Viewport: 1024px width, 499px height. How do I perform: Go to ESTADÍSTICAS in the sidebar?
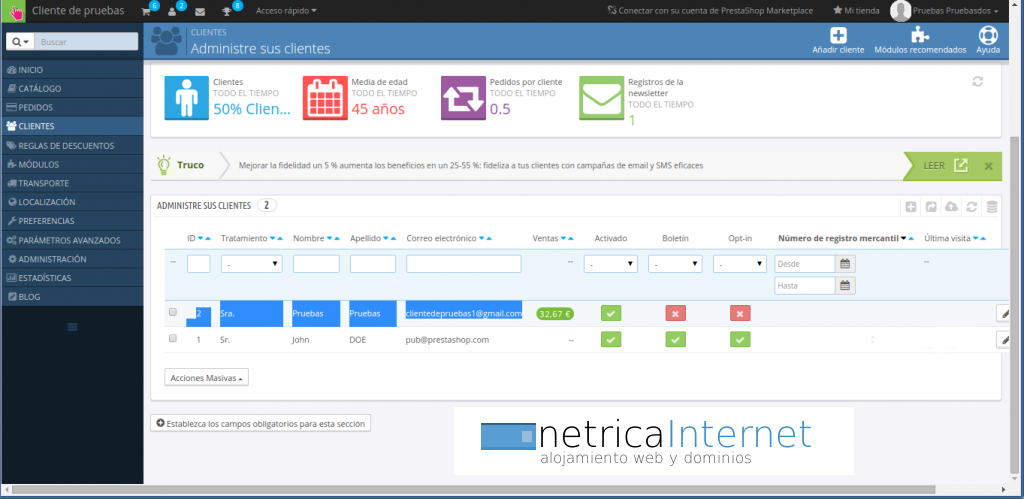[45, 278]
